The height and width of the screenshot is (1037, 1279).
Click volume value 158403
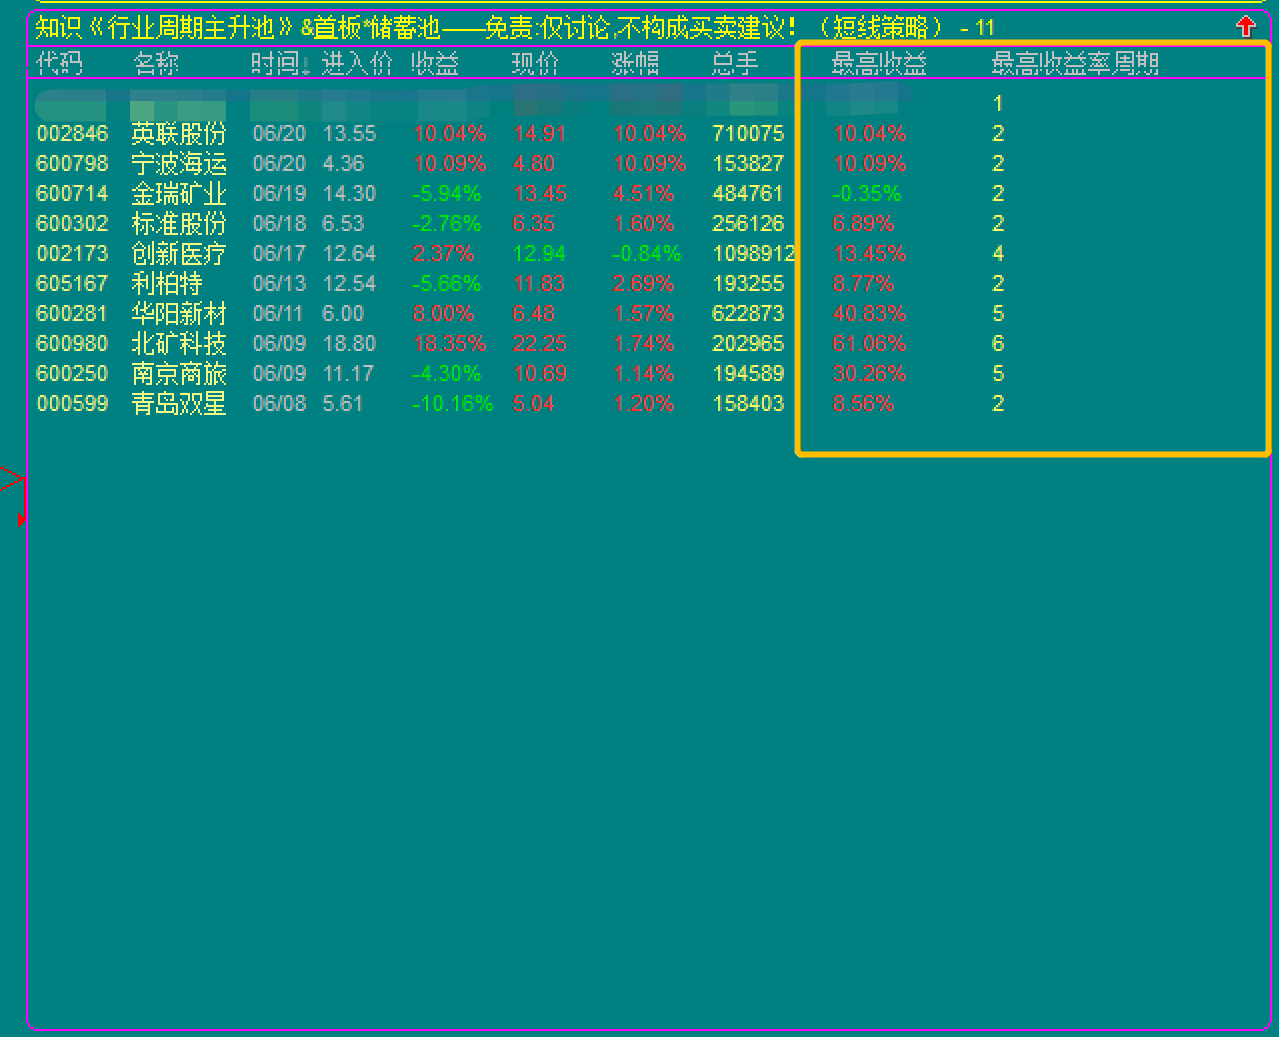748,404
